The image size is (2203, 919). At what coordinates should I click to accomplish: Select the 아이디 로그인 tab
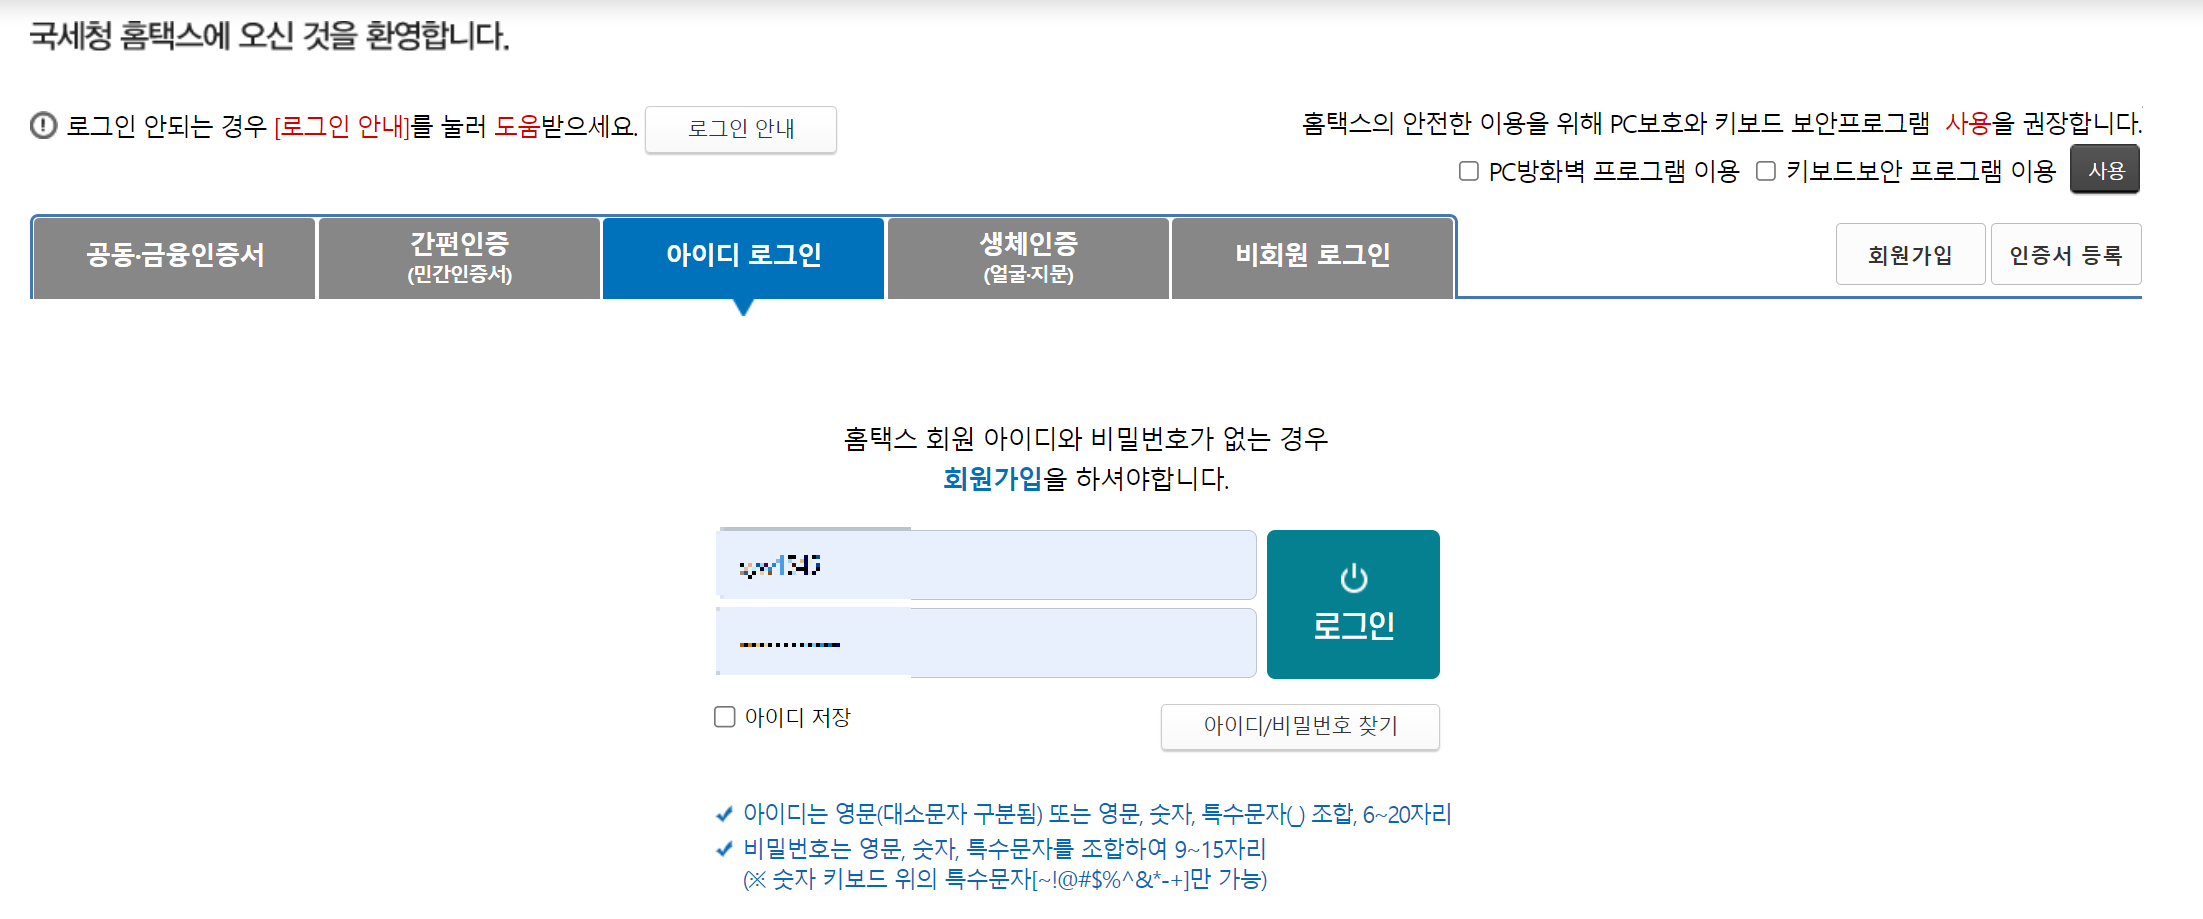pos(743,257)
